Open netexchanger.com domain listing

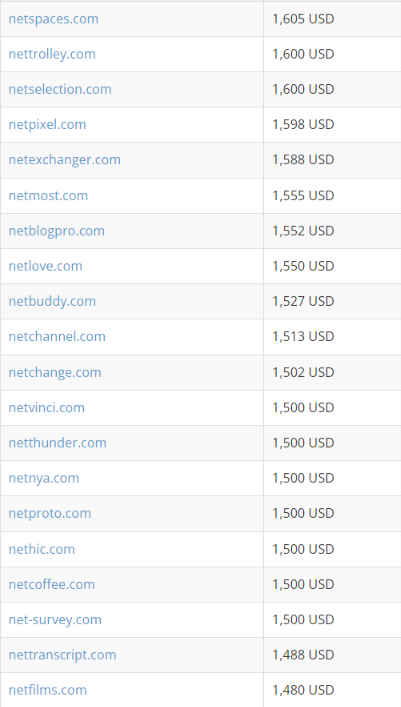[x=65, y=160]
